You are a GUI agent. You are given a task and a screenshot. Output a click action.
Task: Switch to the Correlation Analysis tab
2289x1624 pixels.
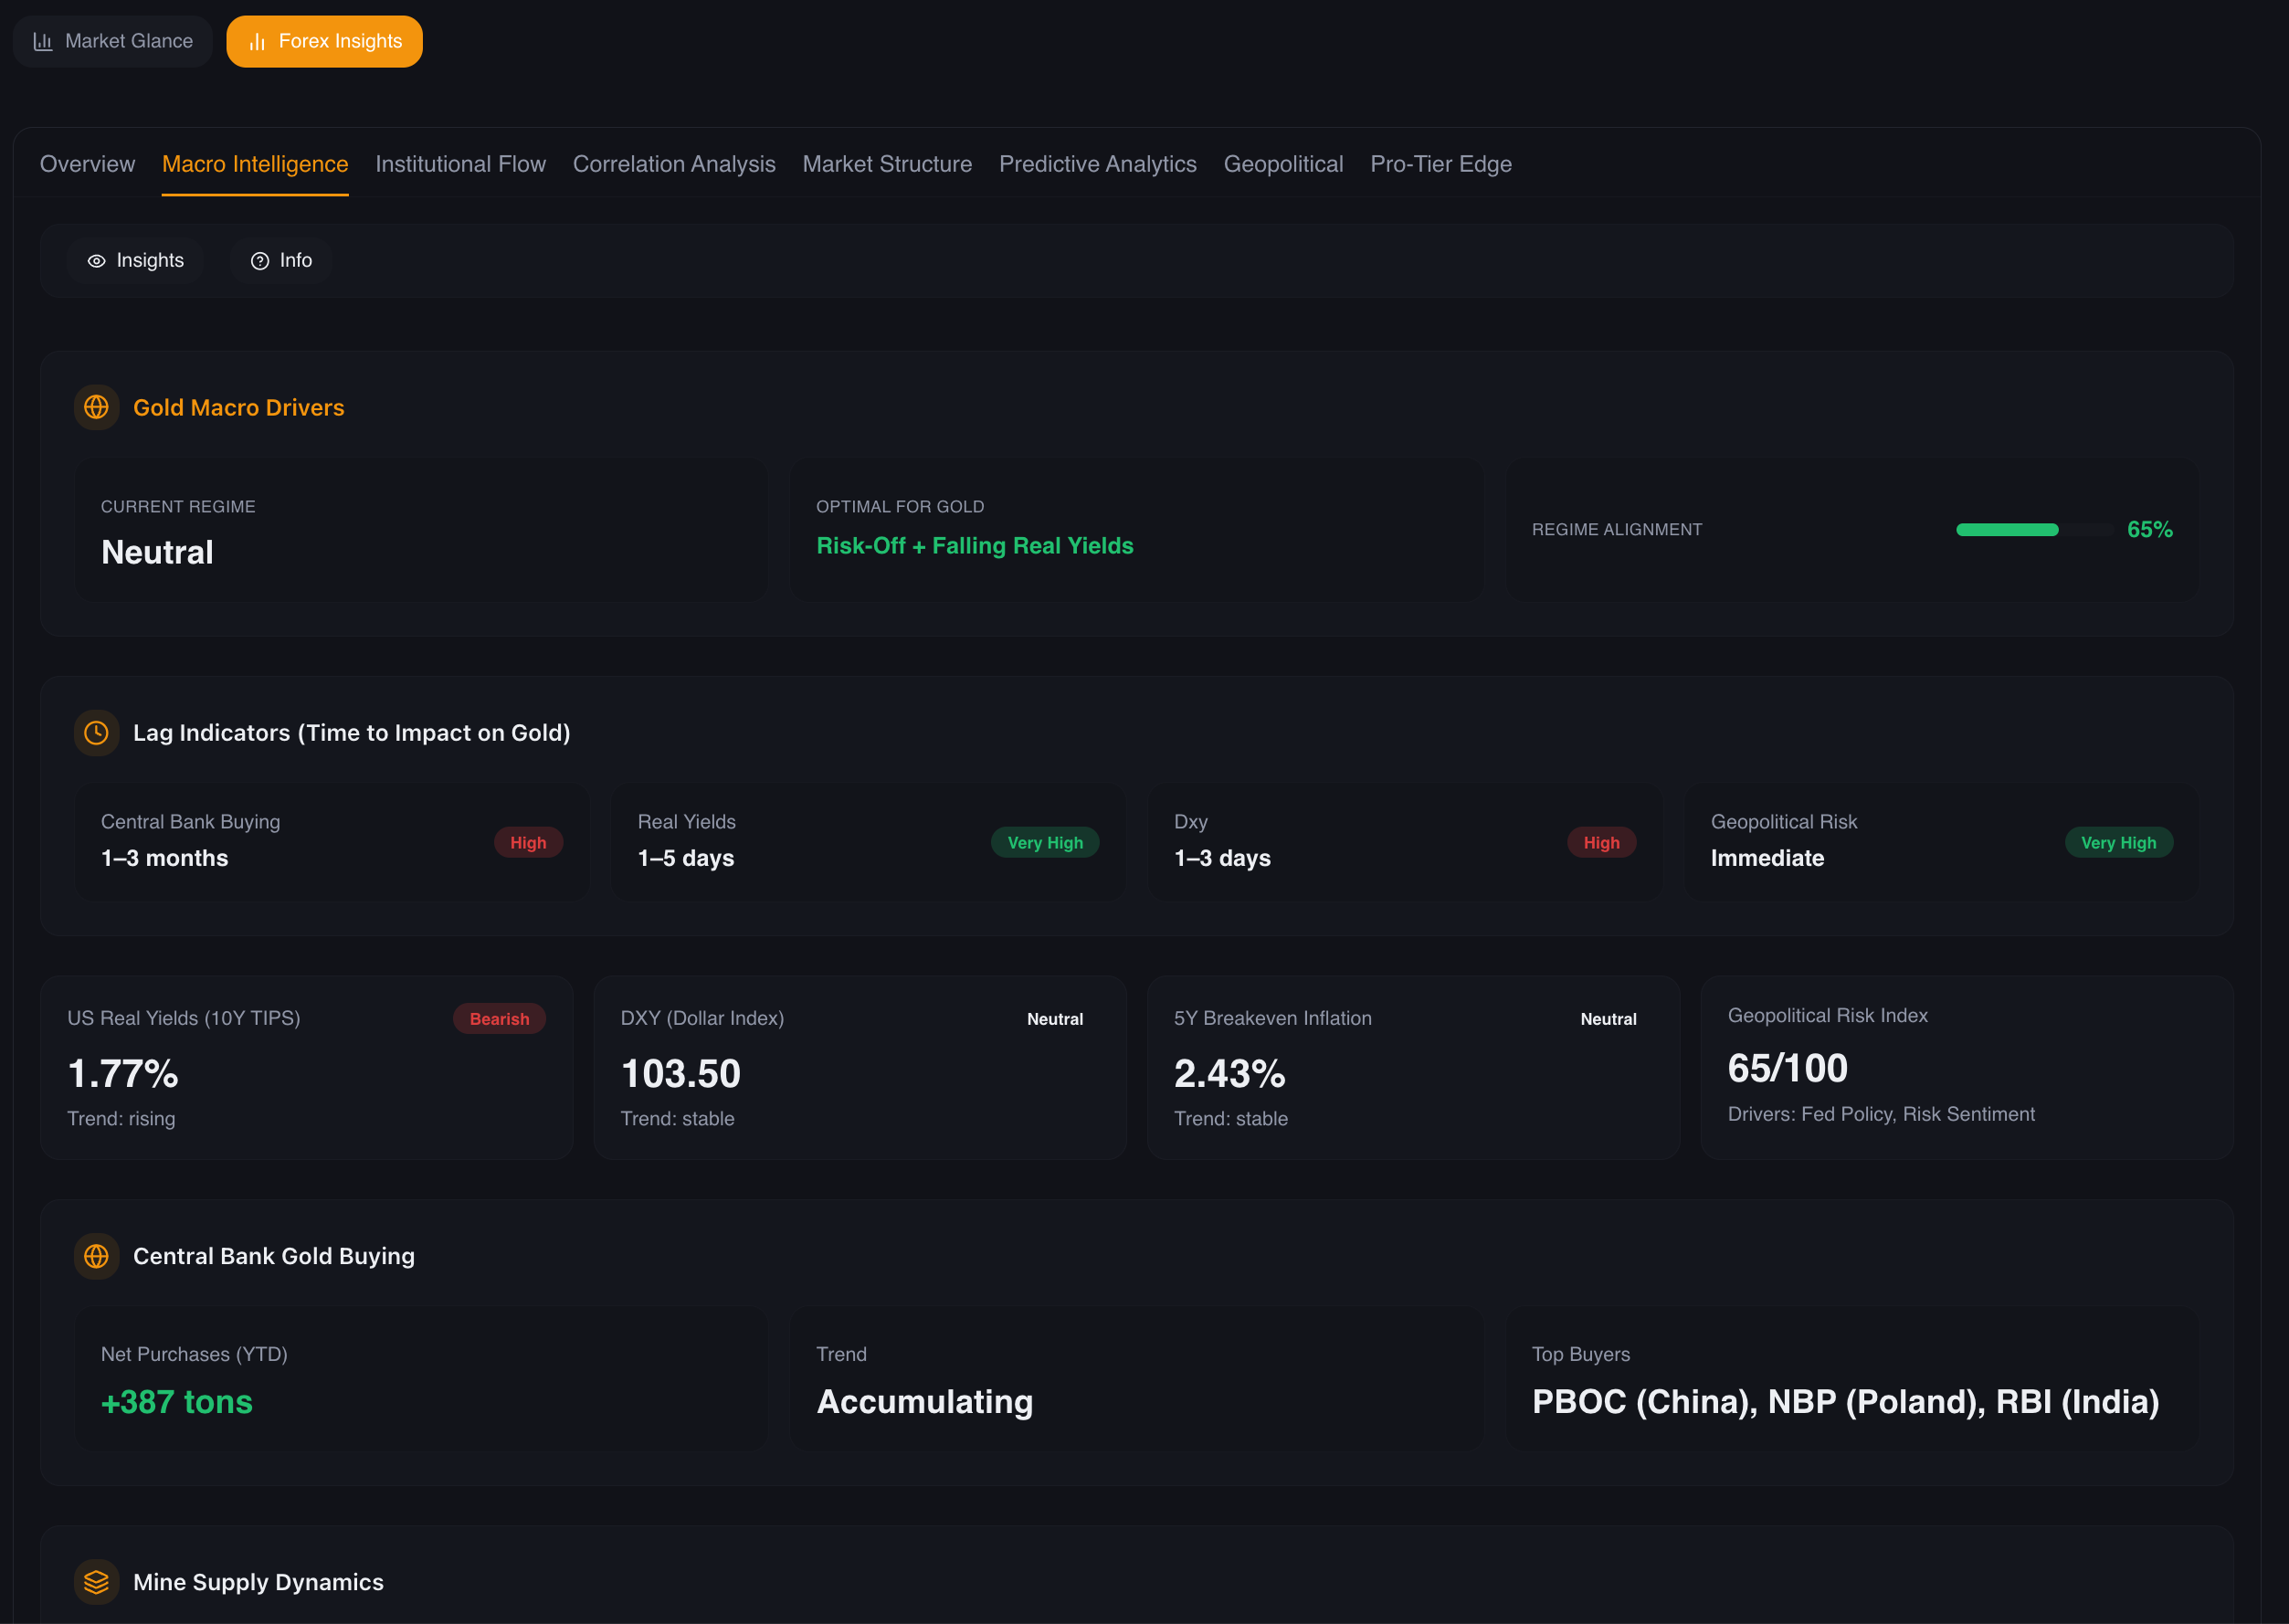(674, 164)
